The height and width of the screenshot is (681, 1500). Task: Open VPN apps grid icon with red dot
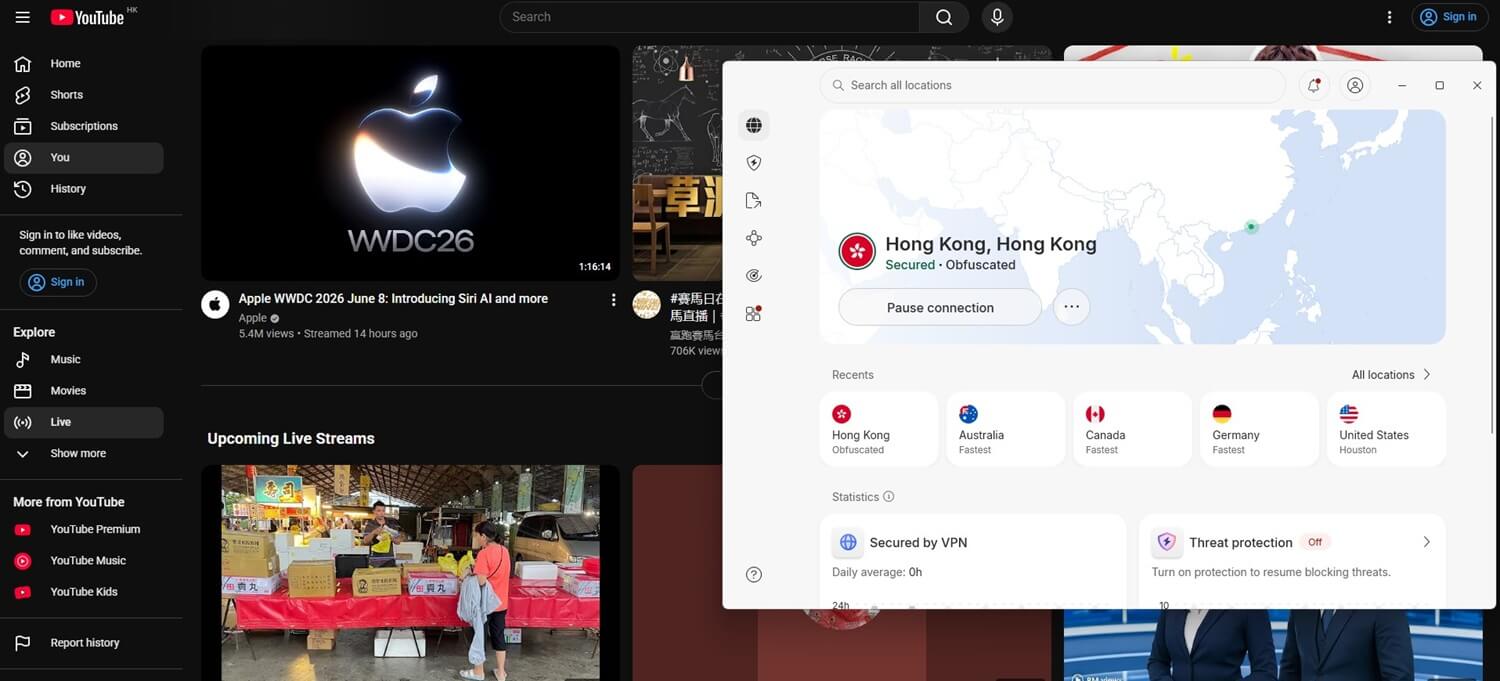pos(754,314)
